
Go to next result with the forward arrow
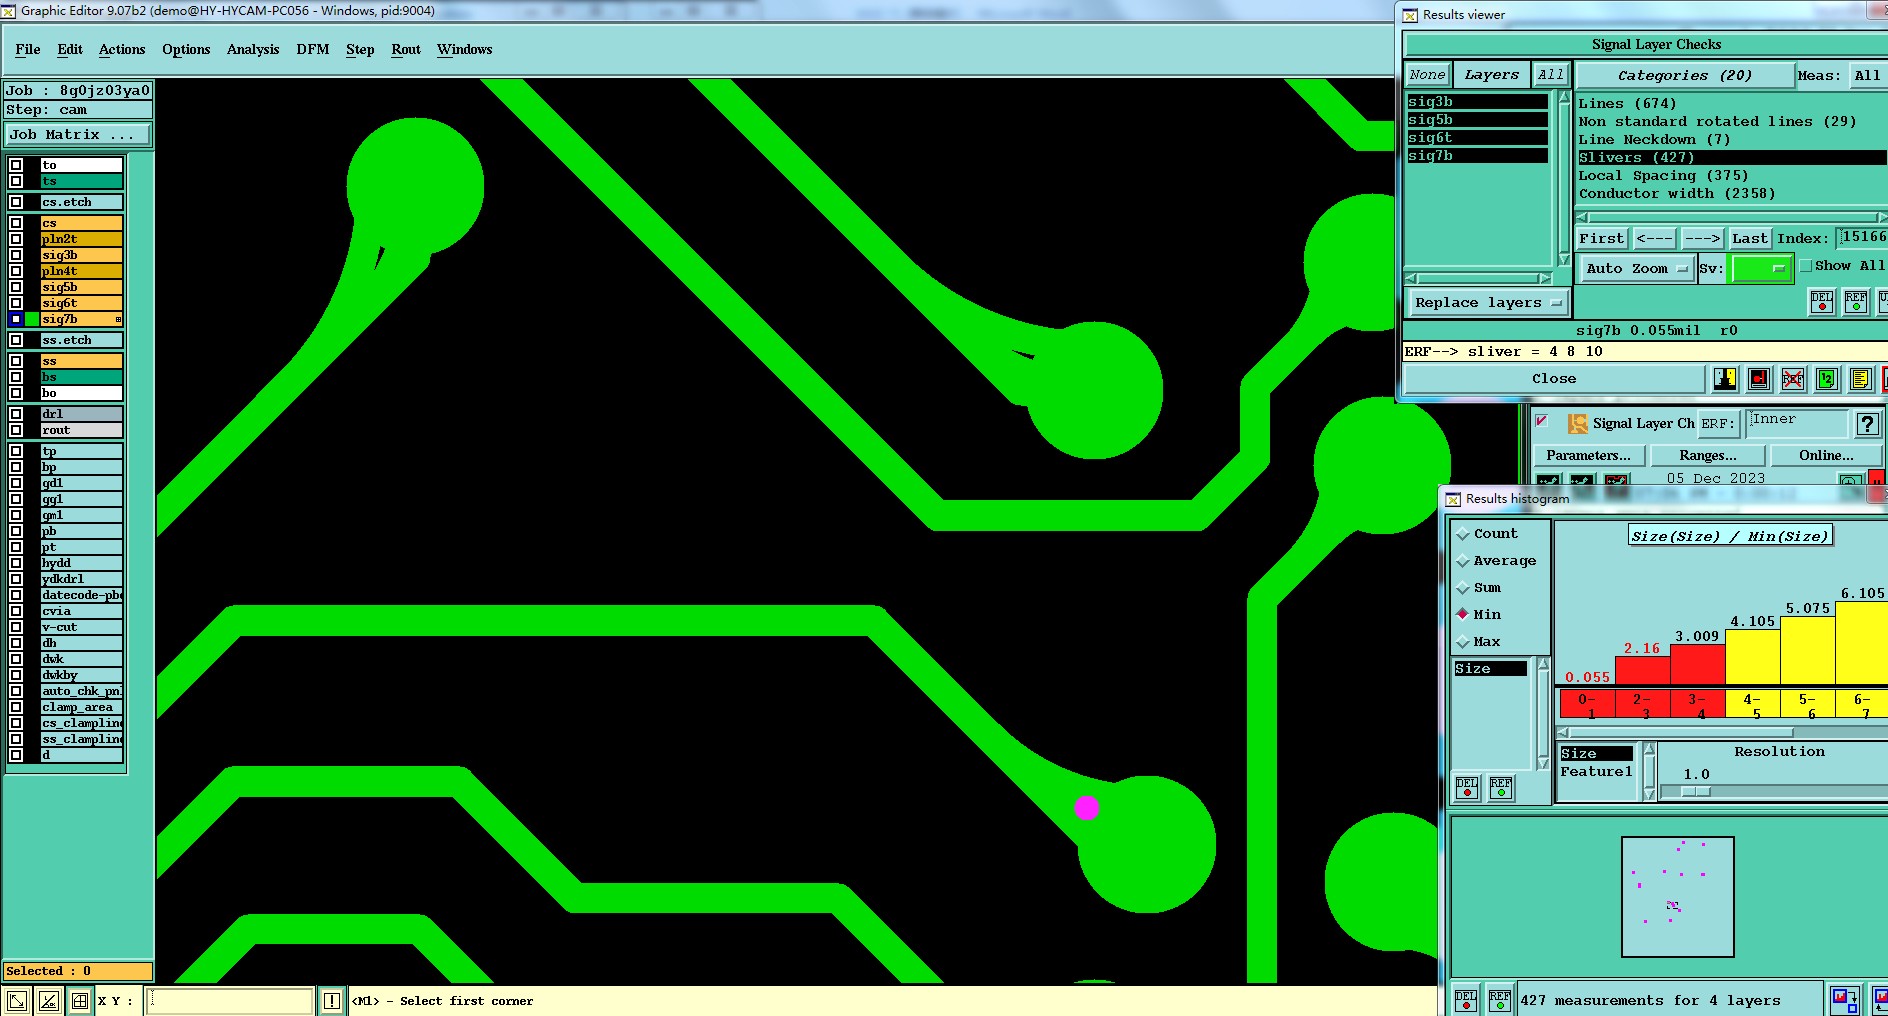pyautogui.click(x=1702, y=238)
